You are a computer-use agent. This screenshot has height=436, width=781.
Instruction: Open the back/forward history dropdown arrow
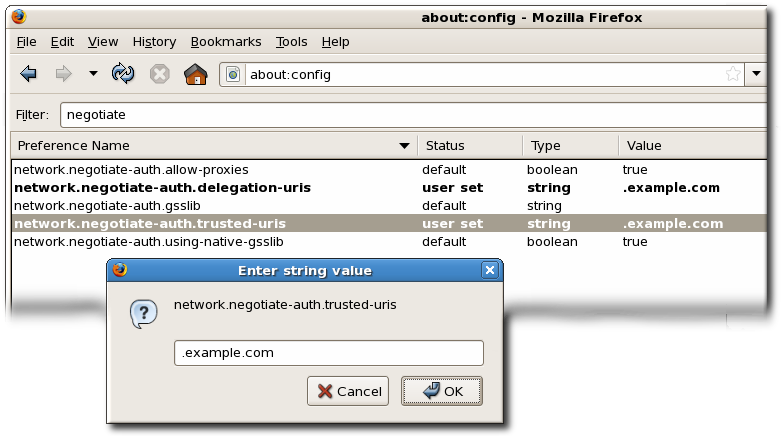(x=93, y=74)
